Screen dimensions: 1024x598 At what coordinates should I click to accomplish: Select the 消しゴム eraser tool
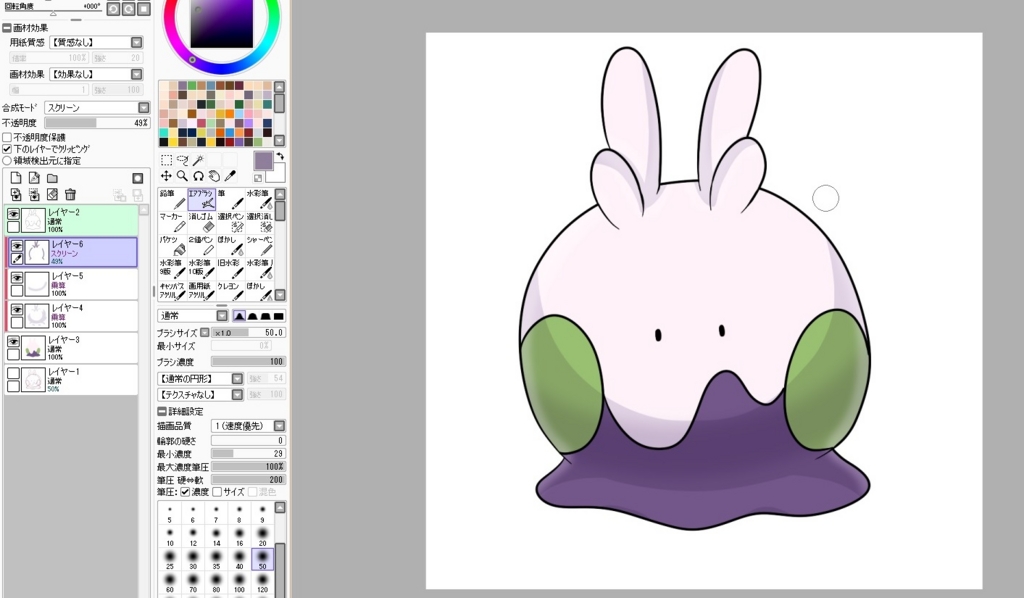201,223
